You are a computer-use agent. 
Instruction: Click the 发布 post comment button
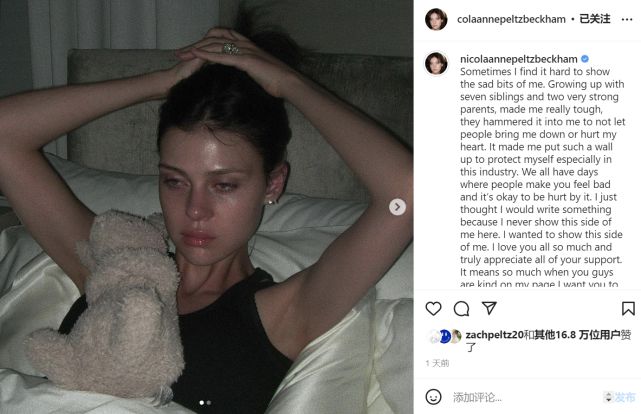625,397
